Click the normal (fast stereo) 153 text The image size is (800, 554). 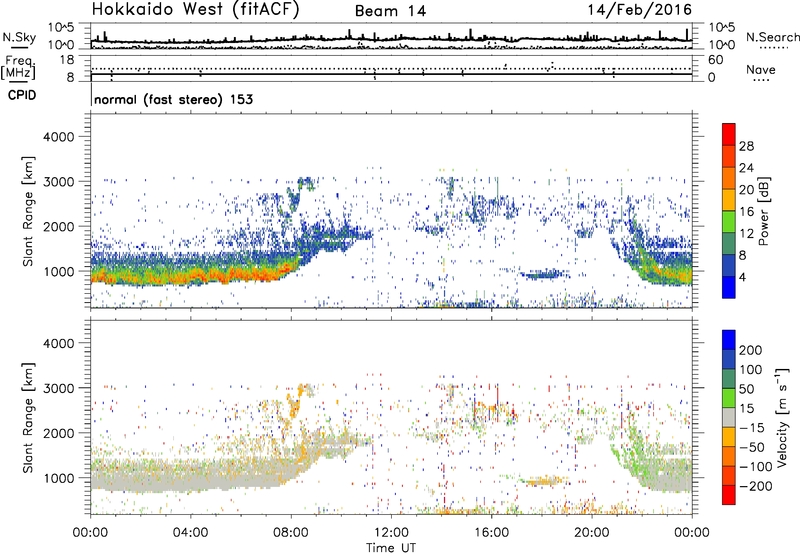coord(173,99)
